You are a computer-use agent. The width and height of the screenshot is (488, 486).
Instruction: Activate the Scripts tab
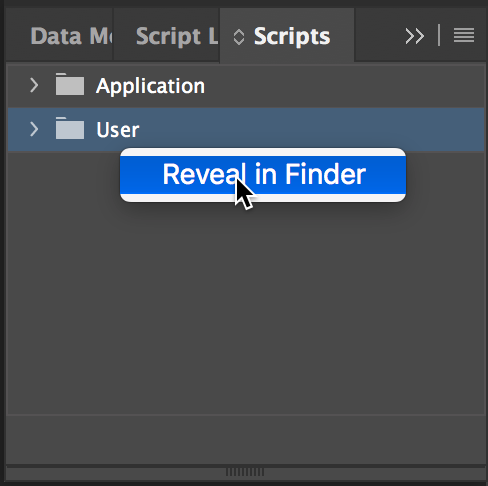tap(292, 36)
